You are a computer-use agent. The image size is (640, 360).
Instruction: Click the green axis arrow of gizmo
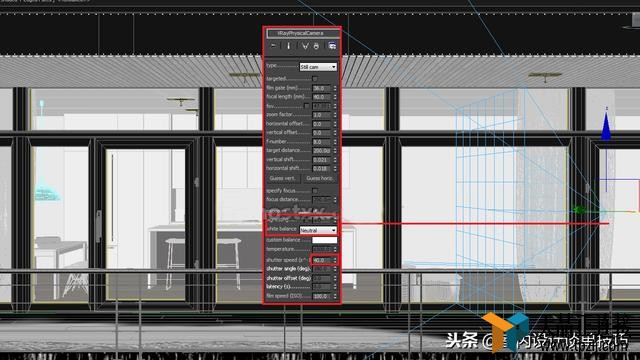tap(579, 210)
